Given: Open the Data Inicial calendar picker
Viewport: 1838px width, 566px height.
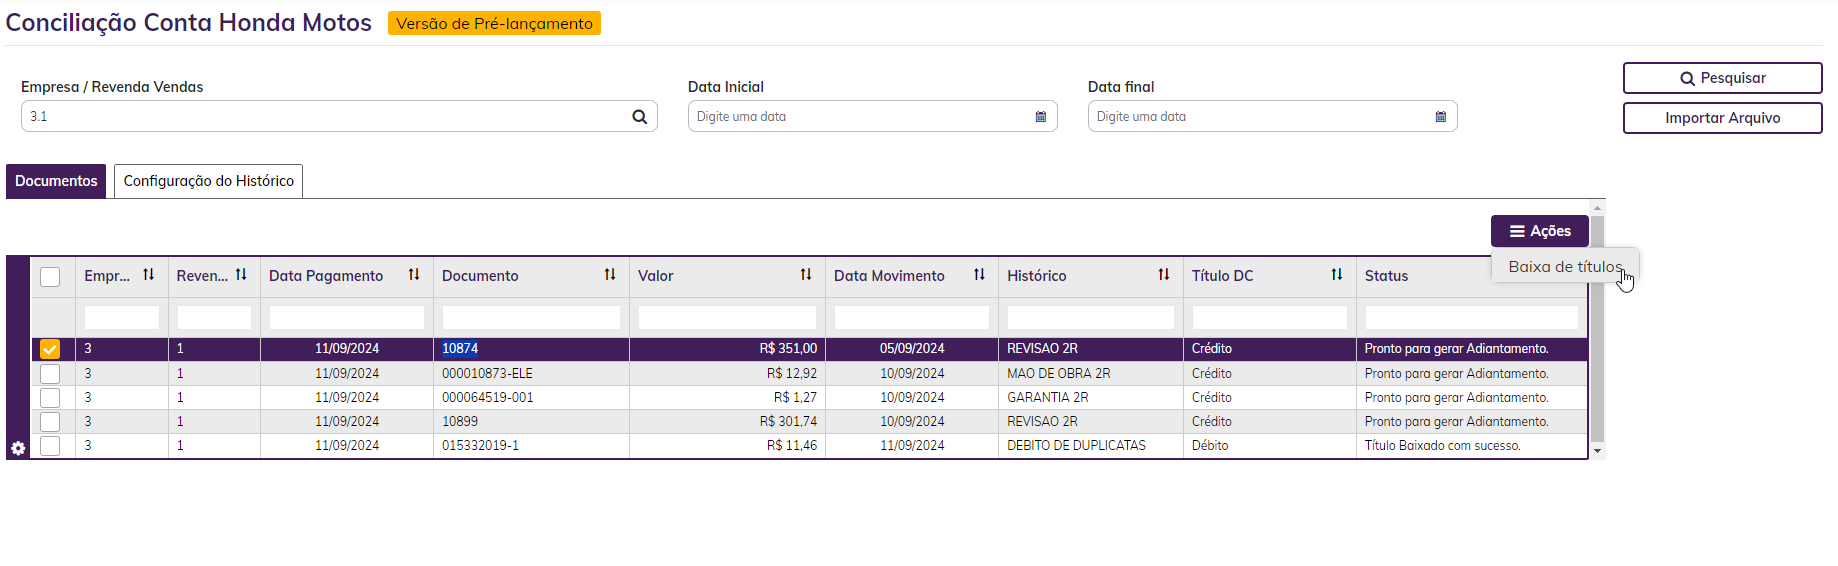Looking at the screenshot, I should point(1041,117).
